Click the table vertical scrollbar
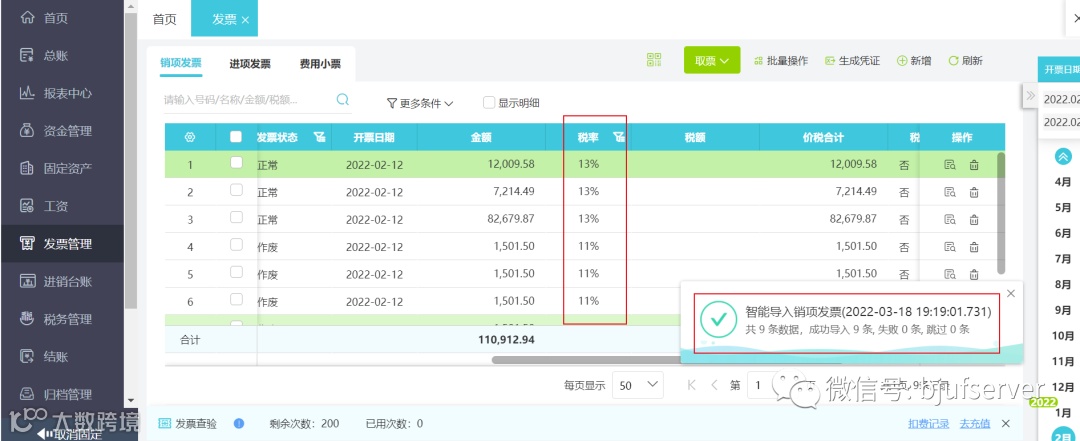 click(x=1001, y=212)
